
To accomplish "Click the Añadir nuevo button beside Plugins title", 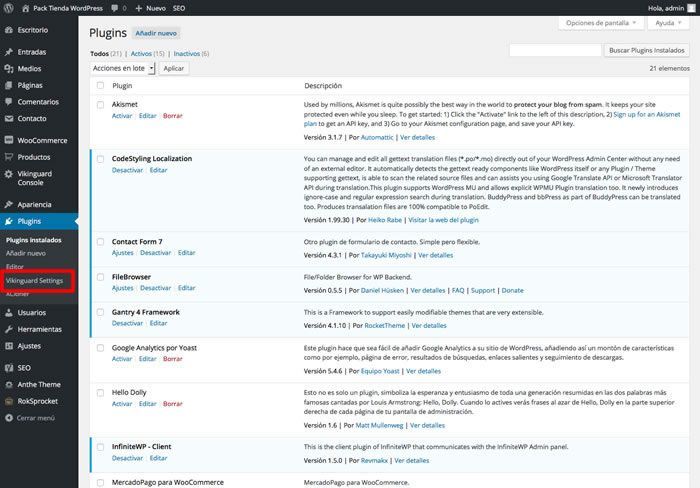I will pos(156,33).
